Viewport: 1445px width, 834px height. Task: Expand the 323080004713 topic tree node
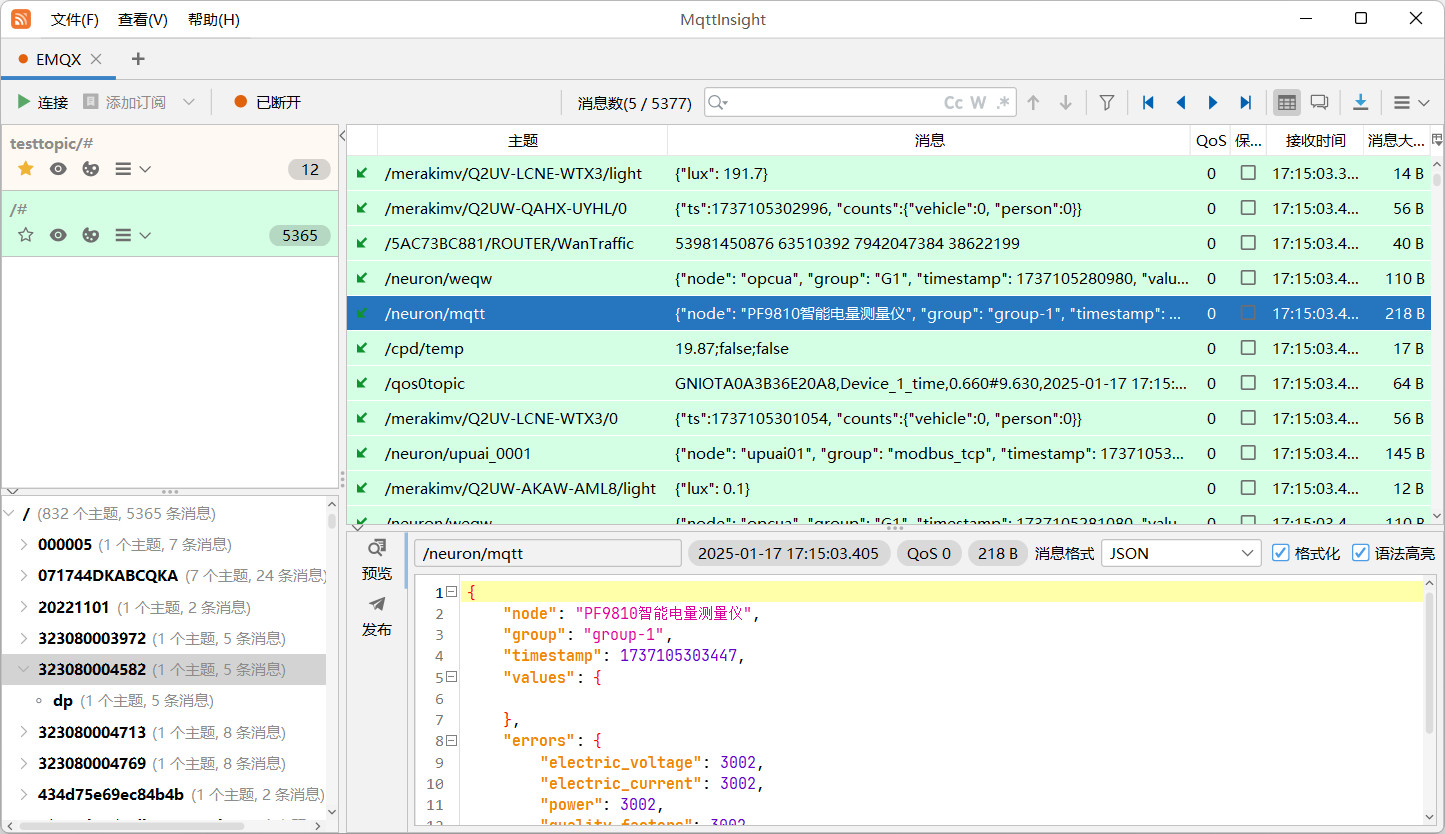[x=24, y=732]
